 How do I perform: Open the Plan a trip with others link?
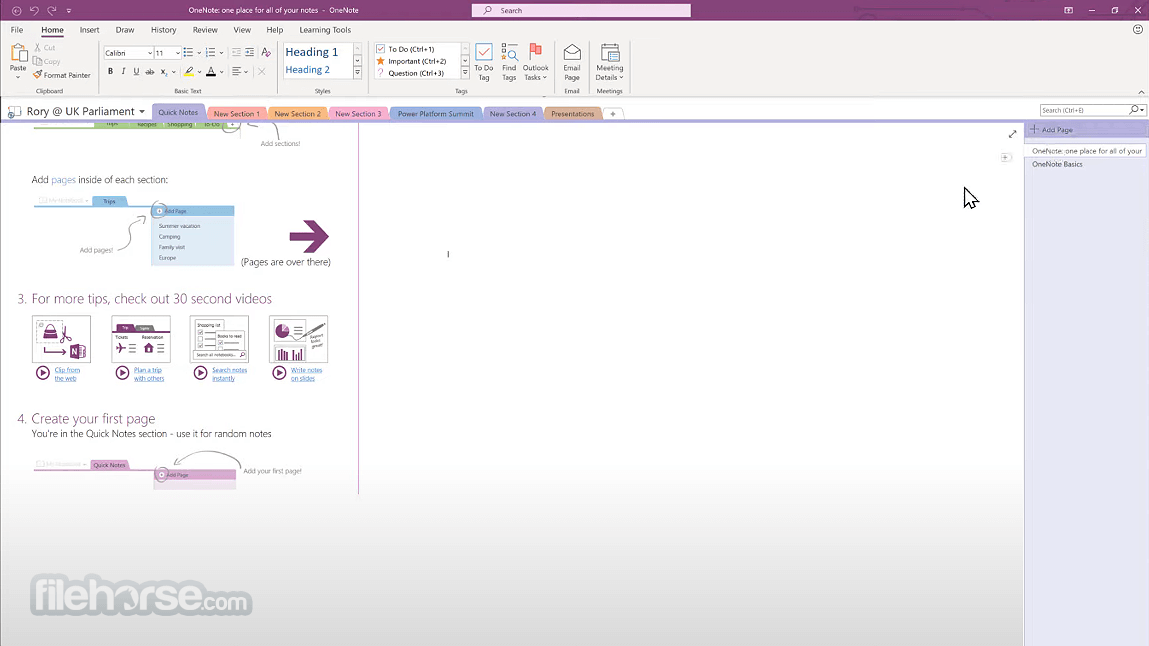149,374
